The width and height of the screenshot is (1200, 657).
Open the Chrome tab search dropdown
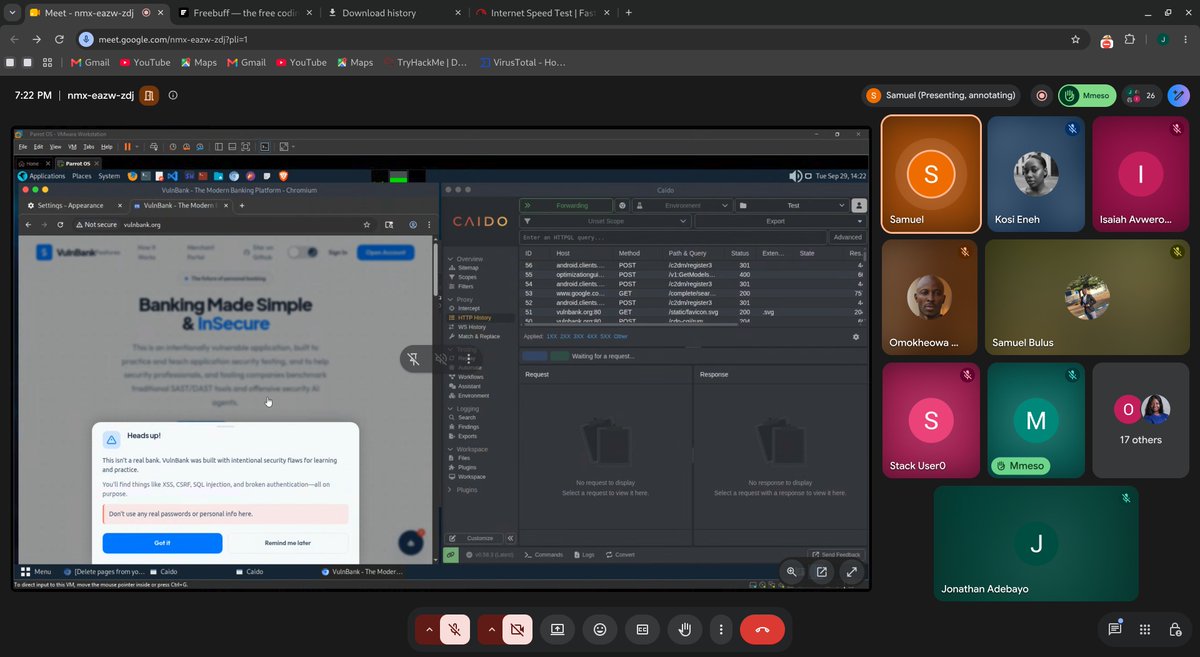pyautogui.click(x=10, y=13)
